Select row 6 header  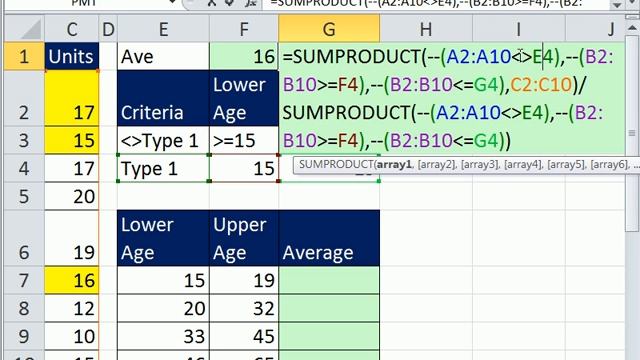tap(24, 238)
